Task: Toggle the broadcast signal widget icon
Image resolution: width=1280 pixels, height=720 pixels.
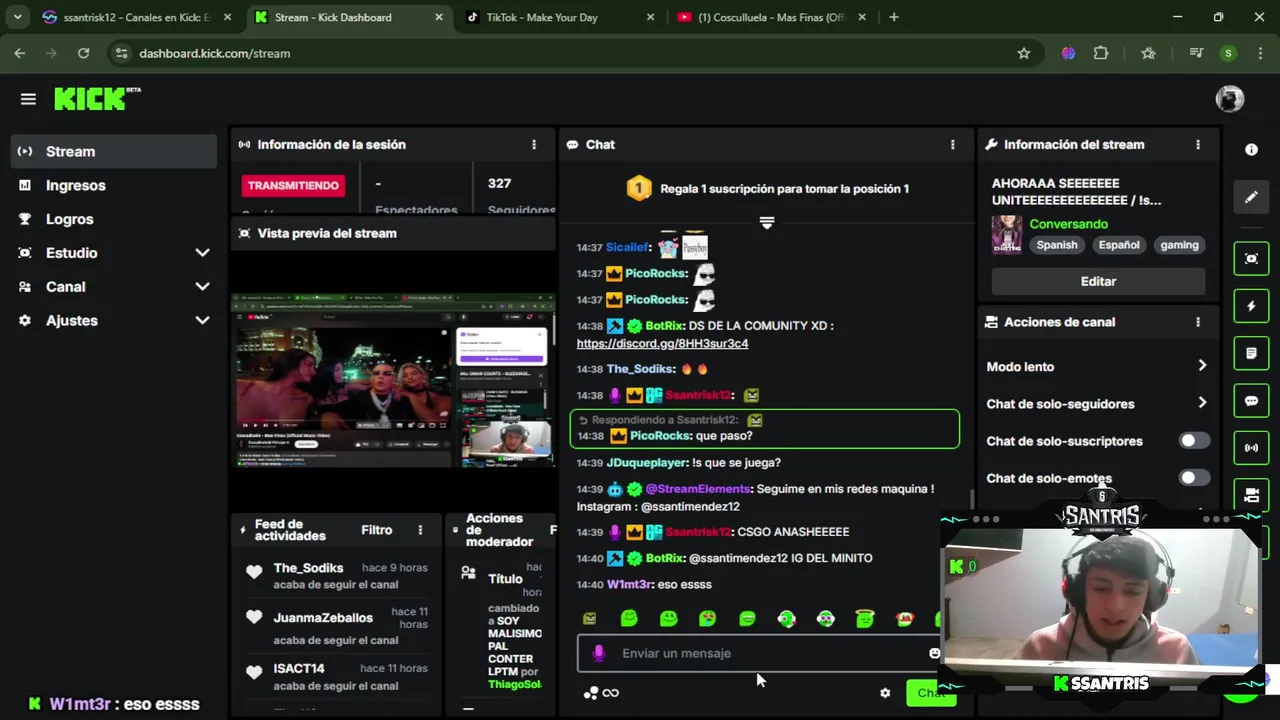Action: 1251,447
